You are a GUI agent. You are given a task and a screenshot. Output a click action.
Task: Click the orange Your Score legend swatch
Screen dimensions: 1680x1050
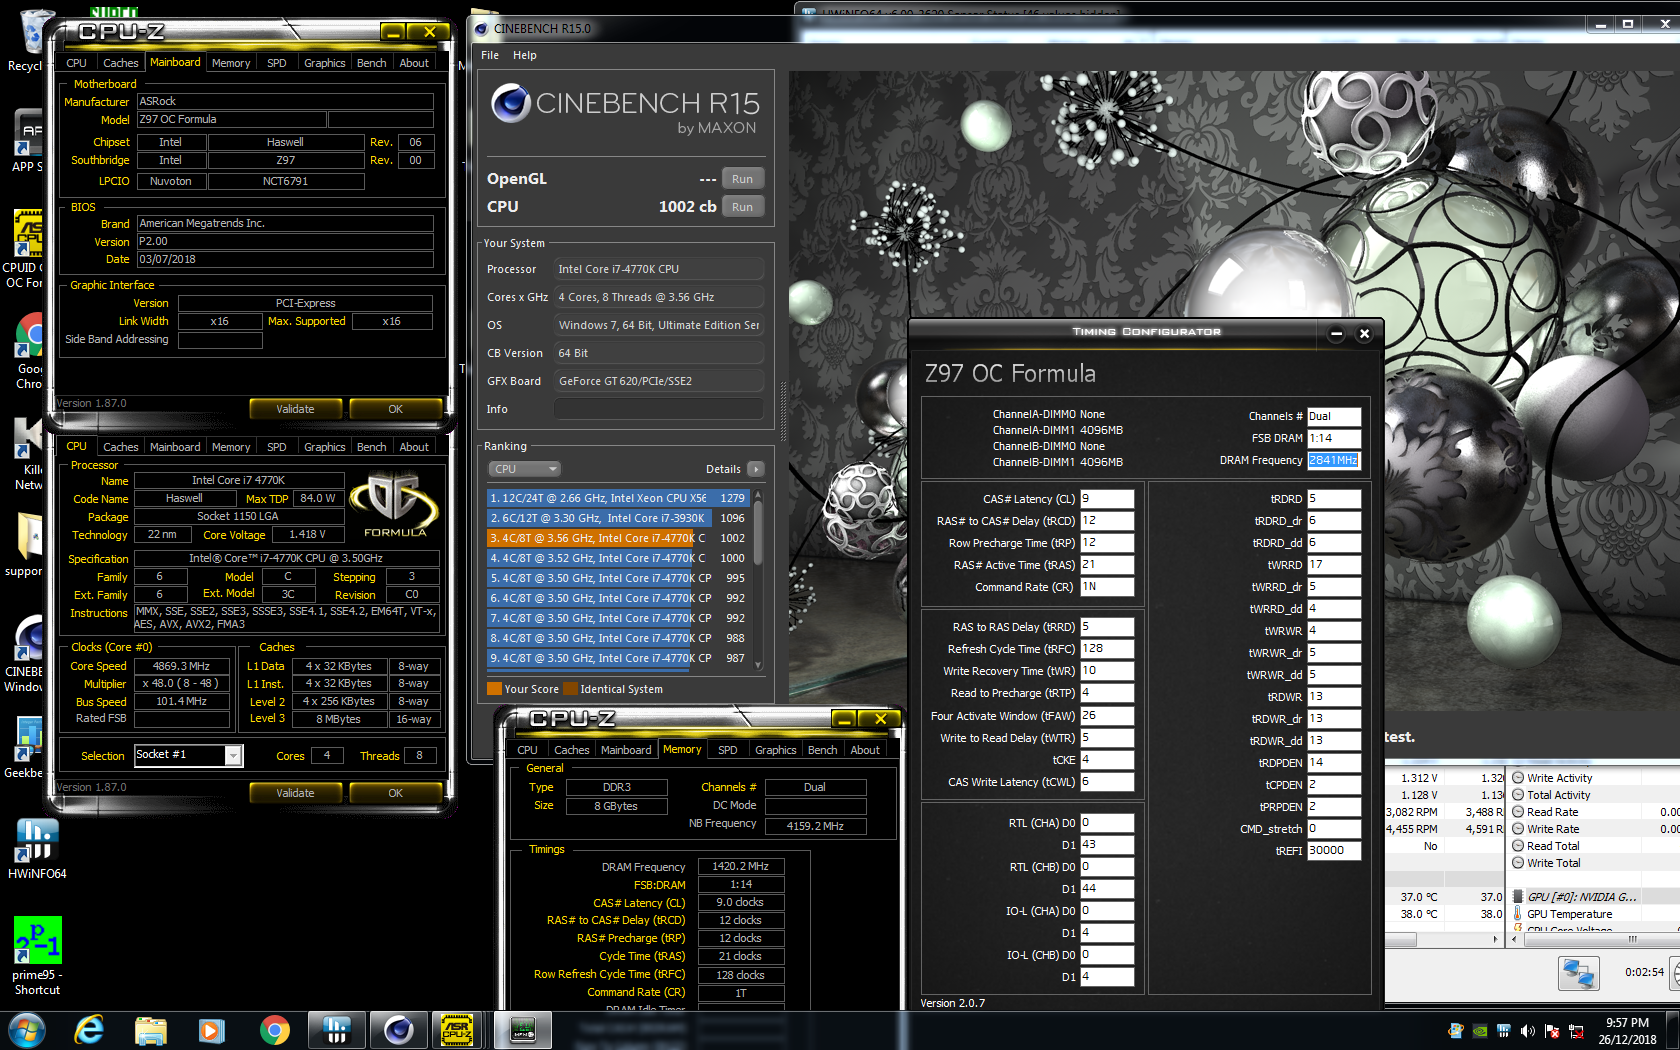494,689
